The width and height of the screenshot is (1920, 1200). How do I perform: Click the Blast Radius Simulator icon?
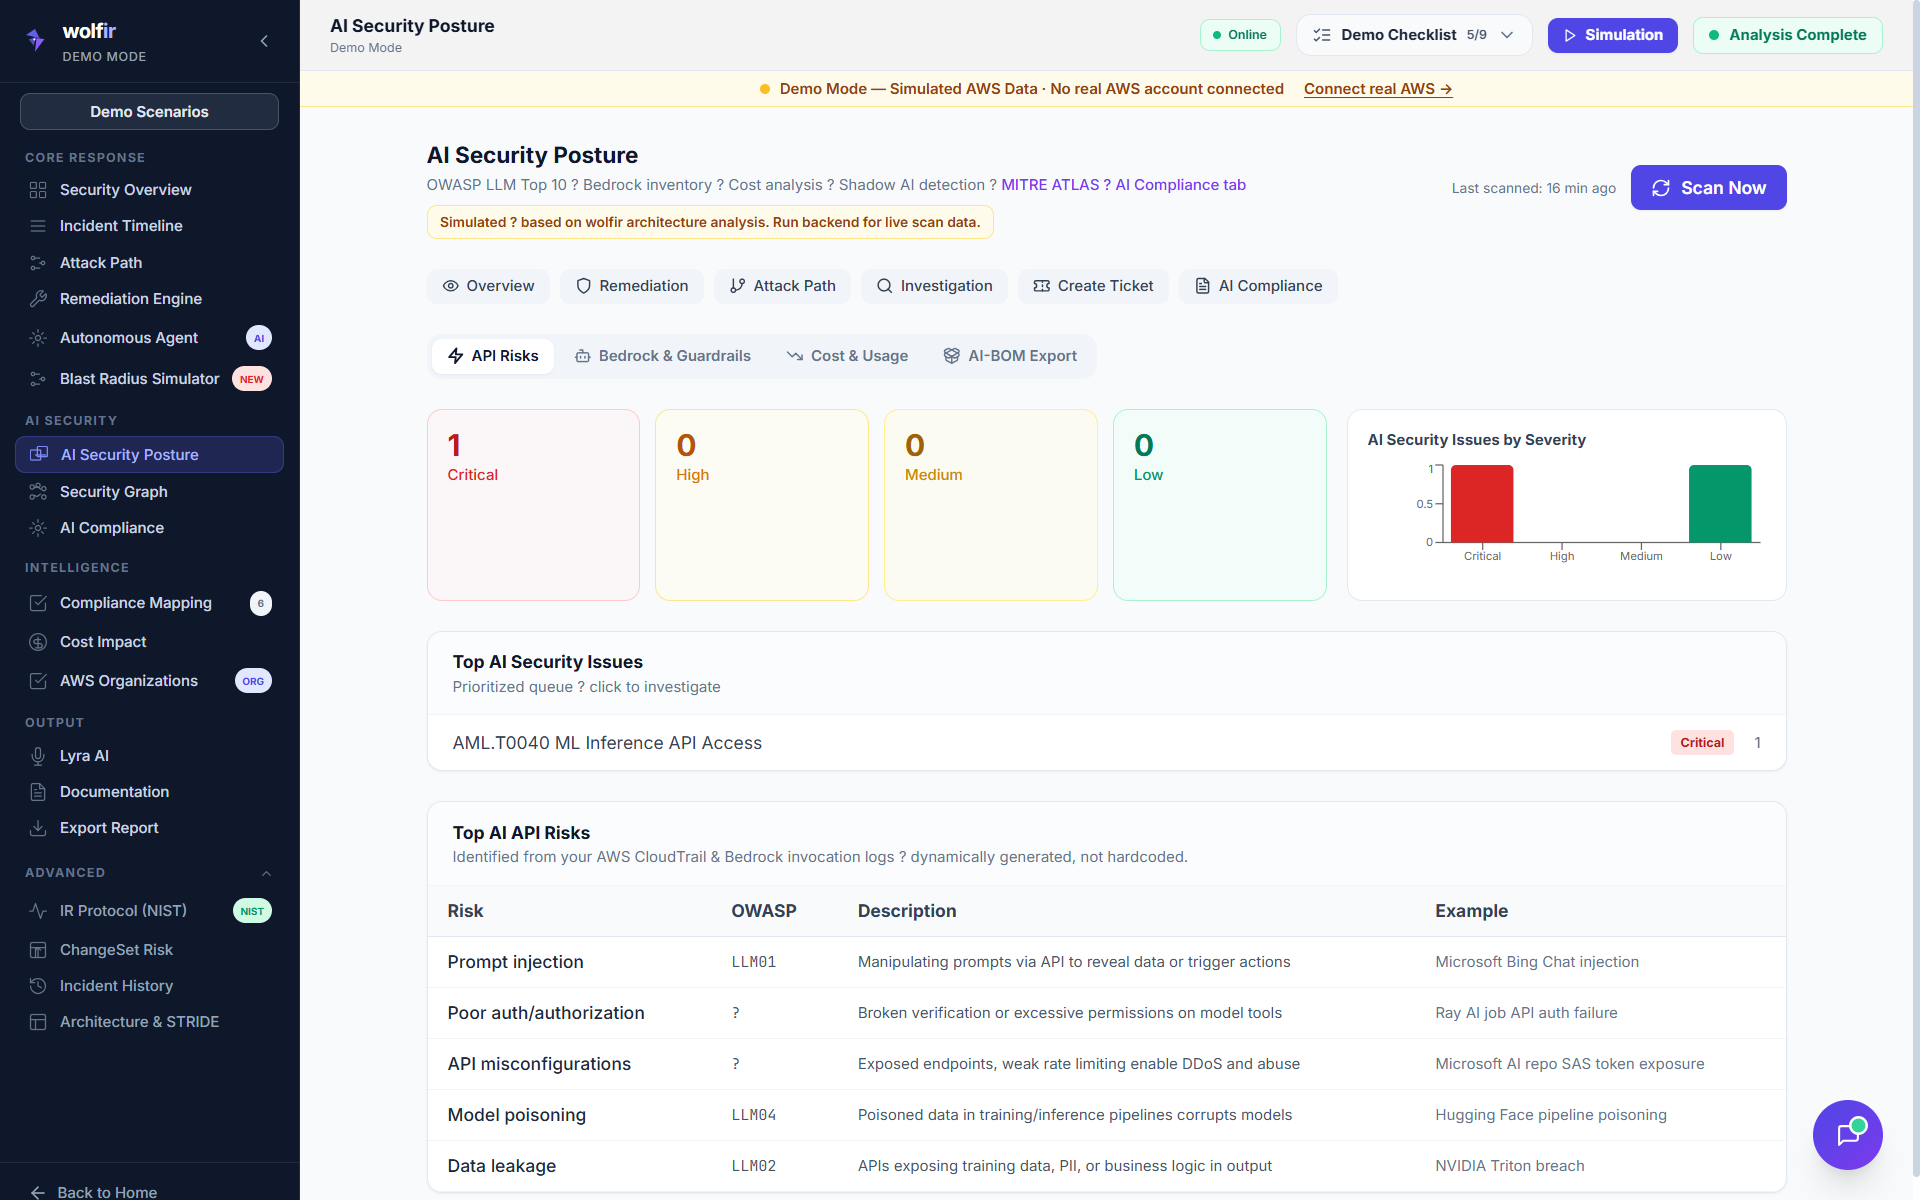(x=38, y=379)
